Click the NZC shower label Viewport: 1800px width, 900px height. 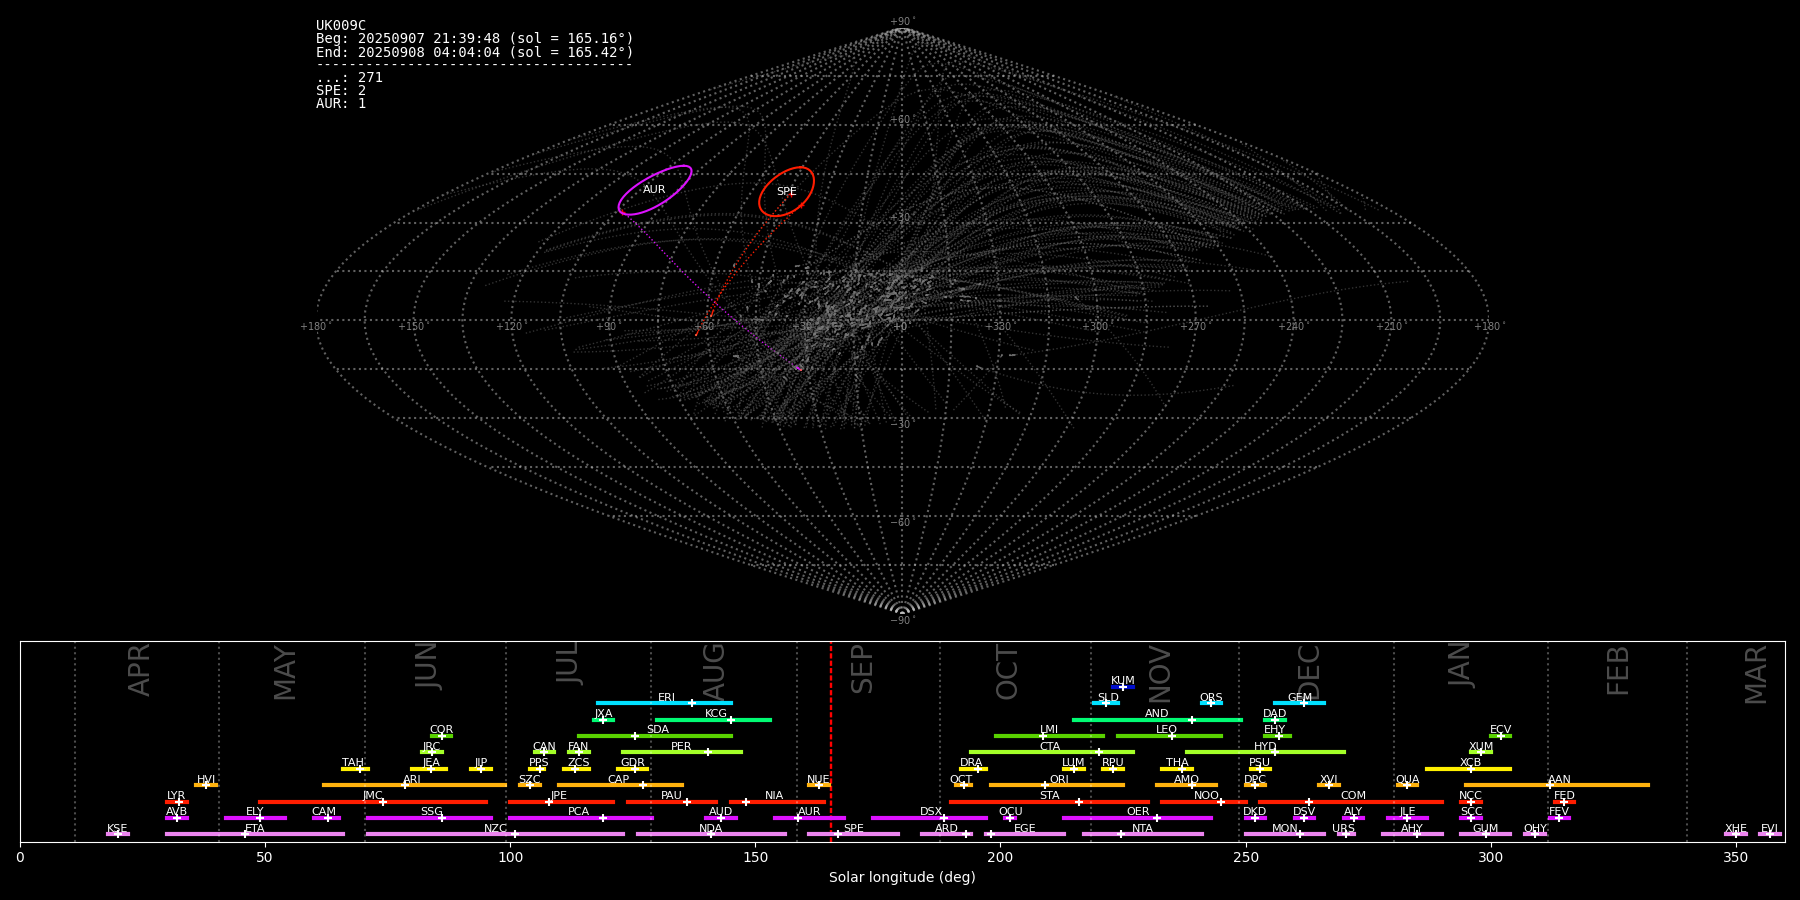tap(496, 829)
